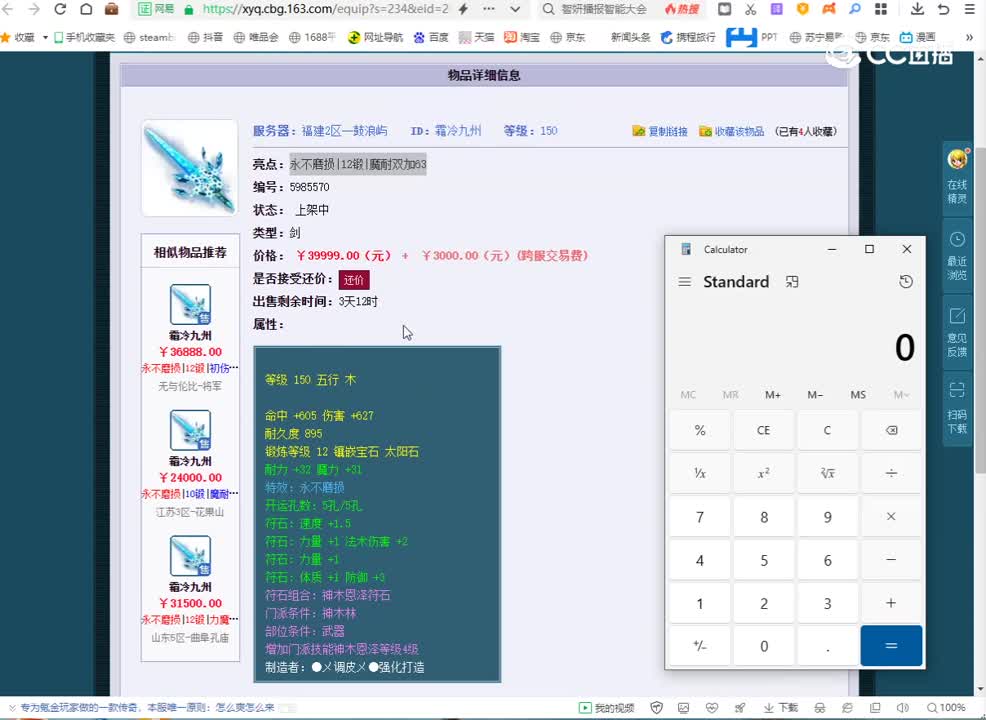
Task: Open 我的视频 in browser status bar
Action: click(607, 708)
